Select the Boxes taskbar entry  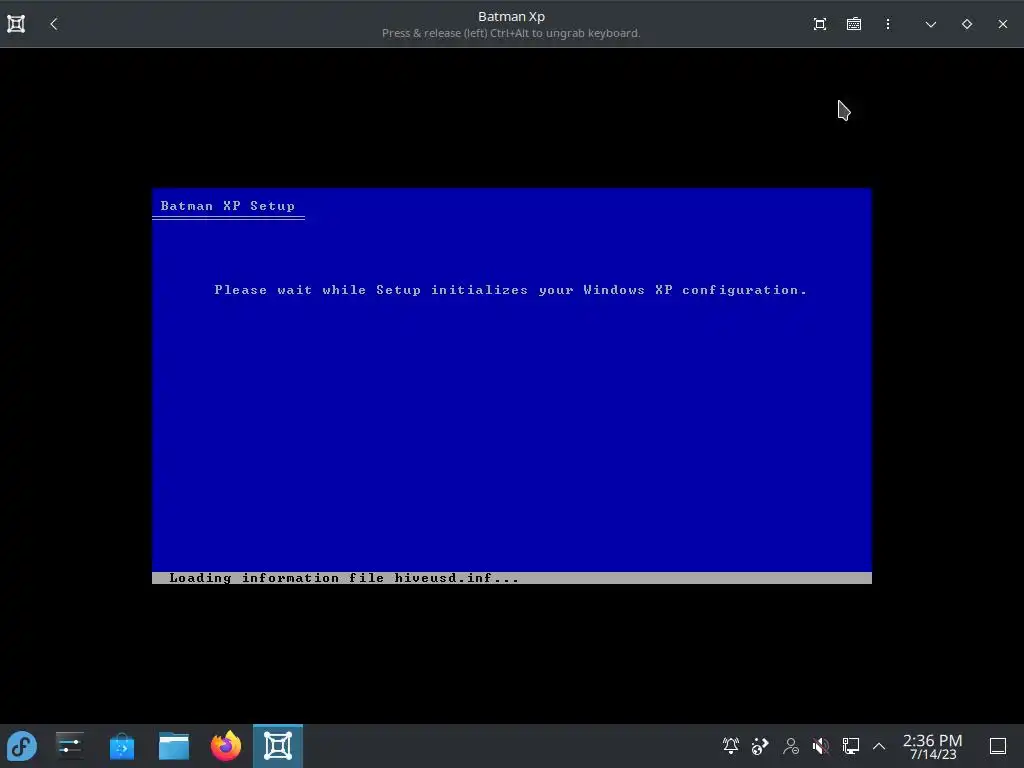pyautogui.click(x=278, y=746)
